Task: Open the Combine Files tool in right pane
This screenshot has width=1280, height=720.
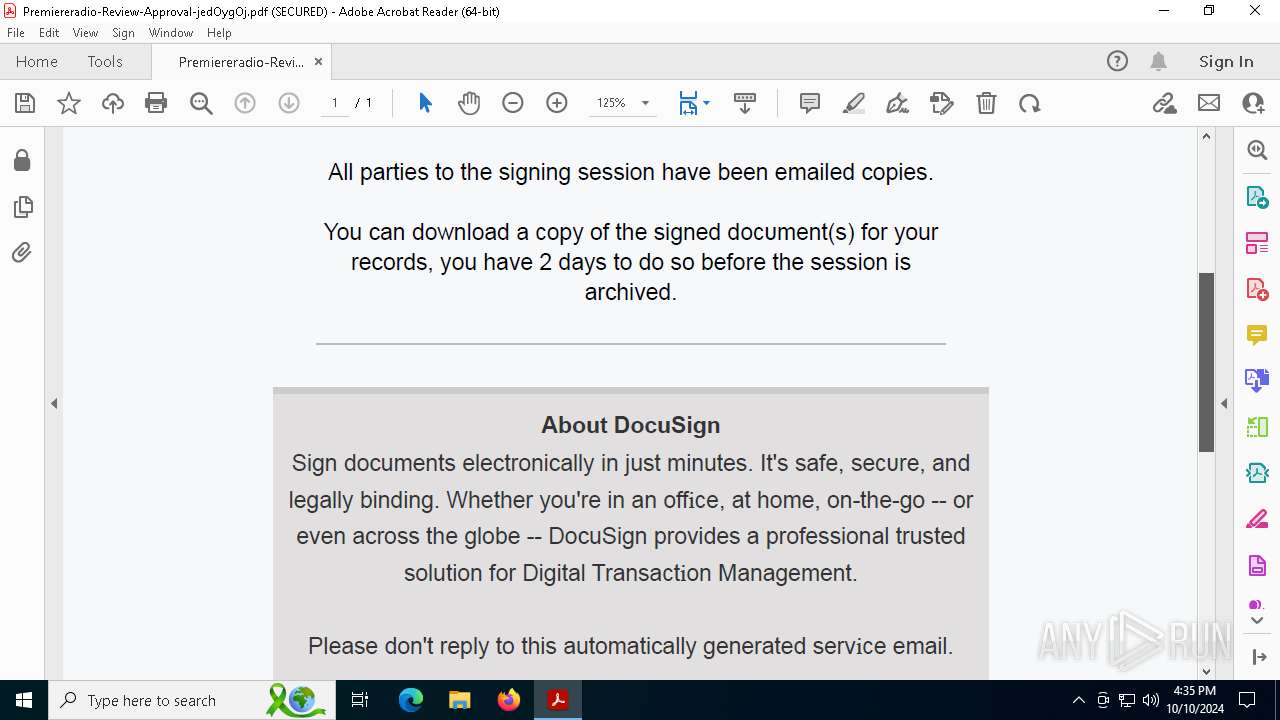Action: (1257, 380)
